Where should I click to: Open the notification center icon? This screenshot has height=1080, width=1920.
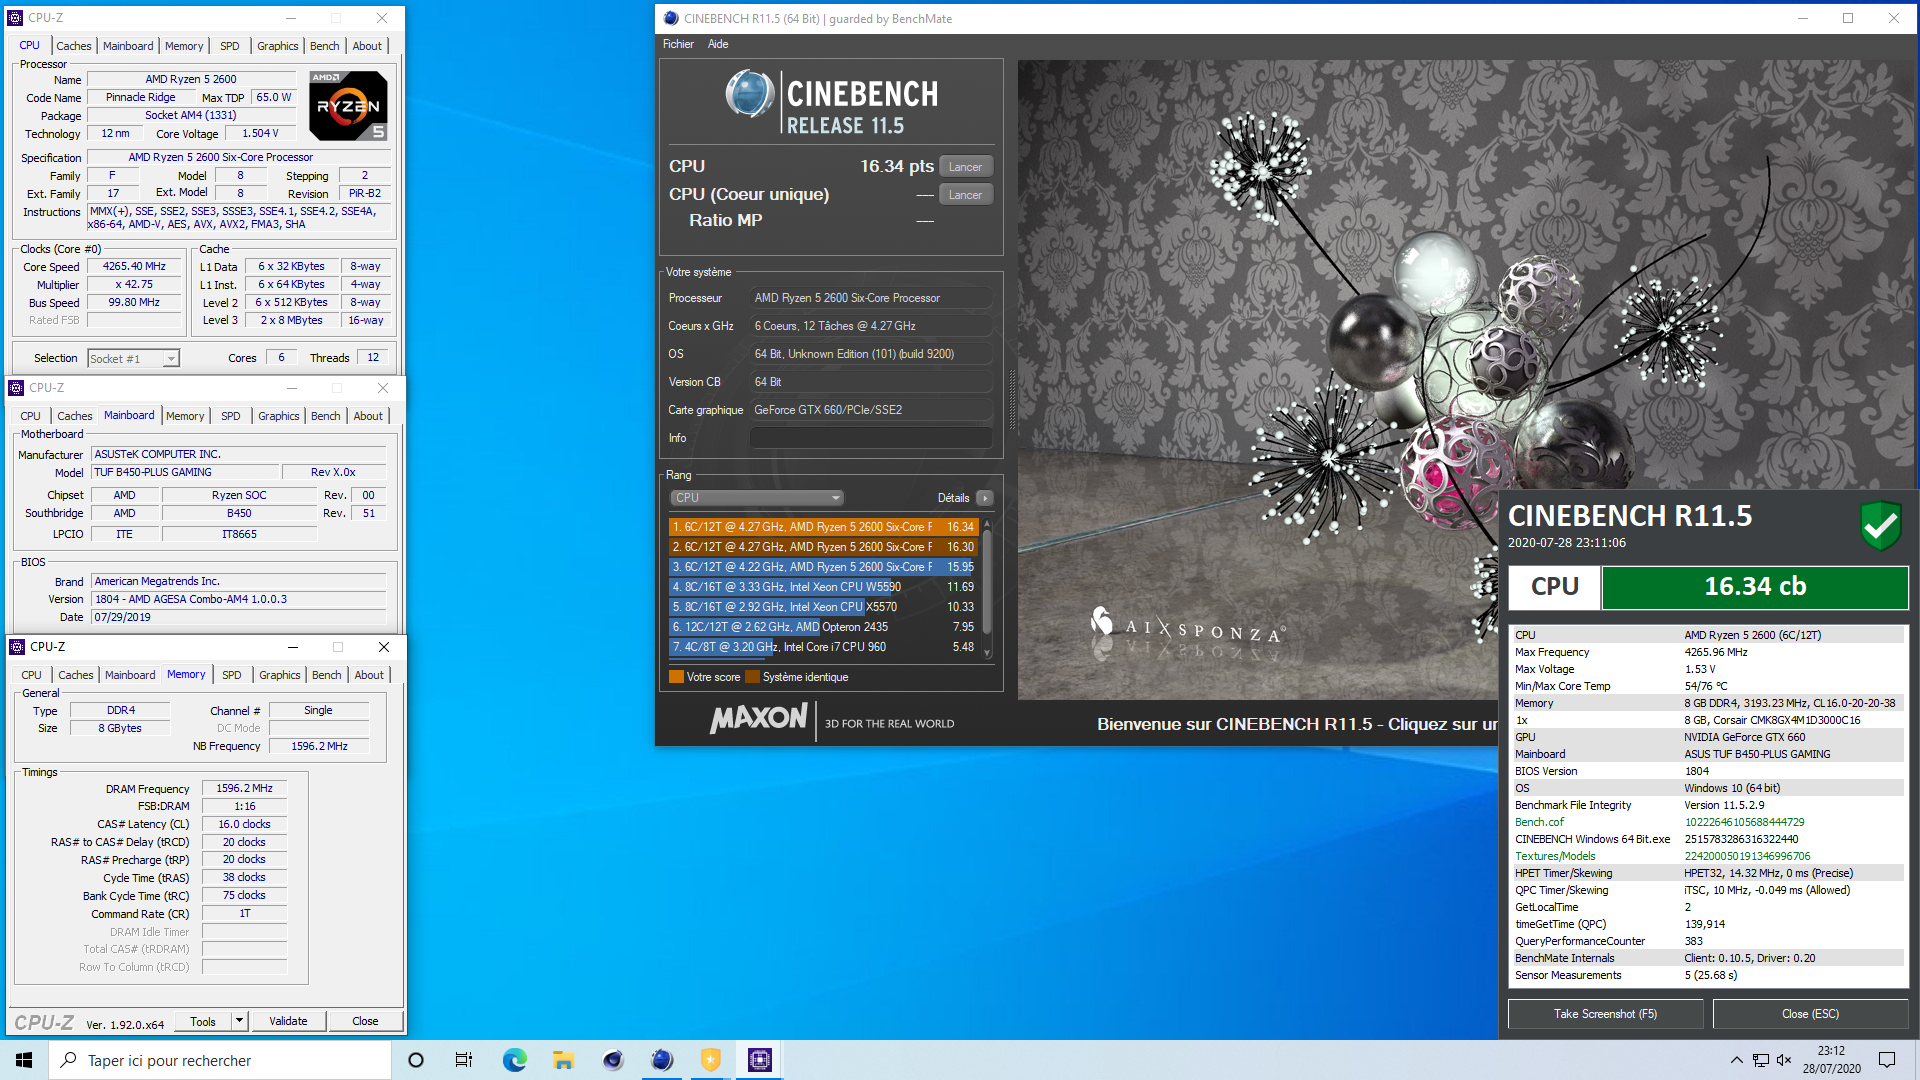point(1887,1060)
